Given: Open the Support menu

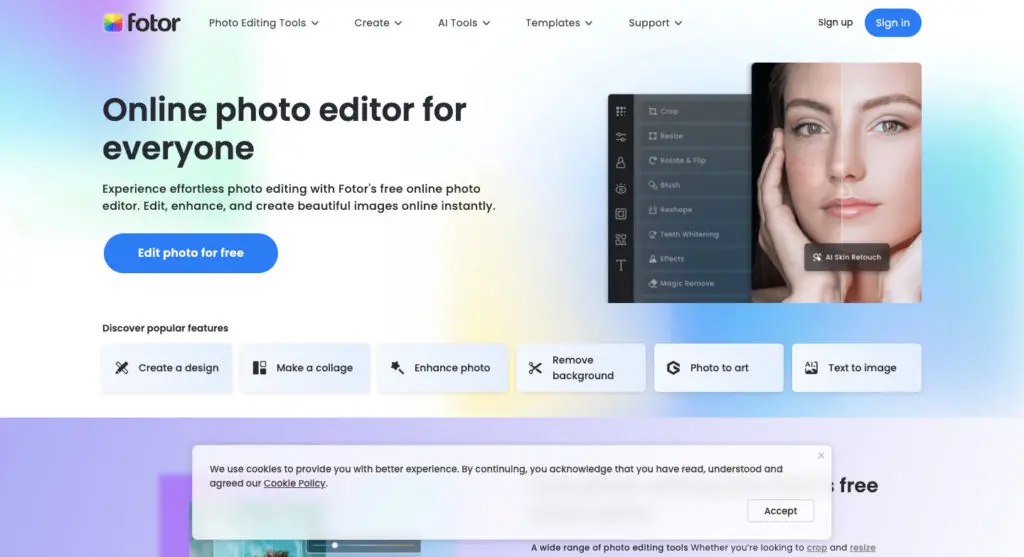Looking at the screenshot, I should coord(655,23).
